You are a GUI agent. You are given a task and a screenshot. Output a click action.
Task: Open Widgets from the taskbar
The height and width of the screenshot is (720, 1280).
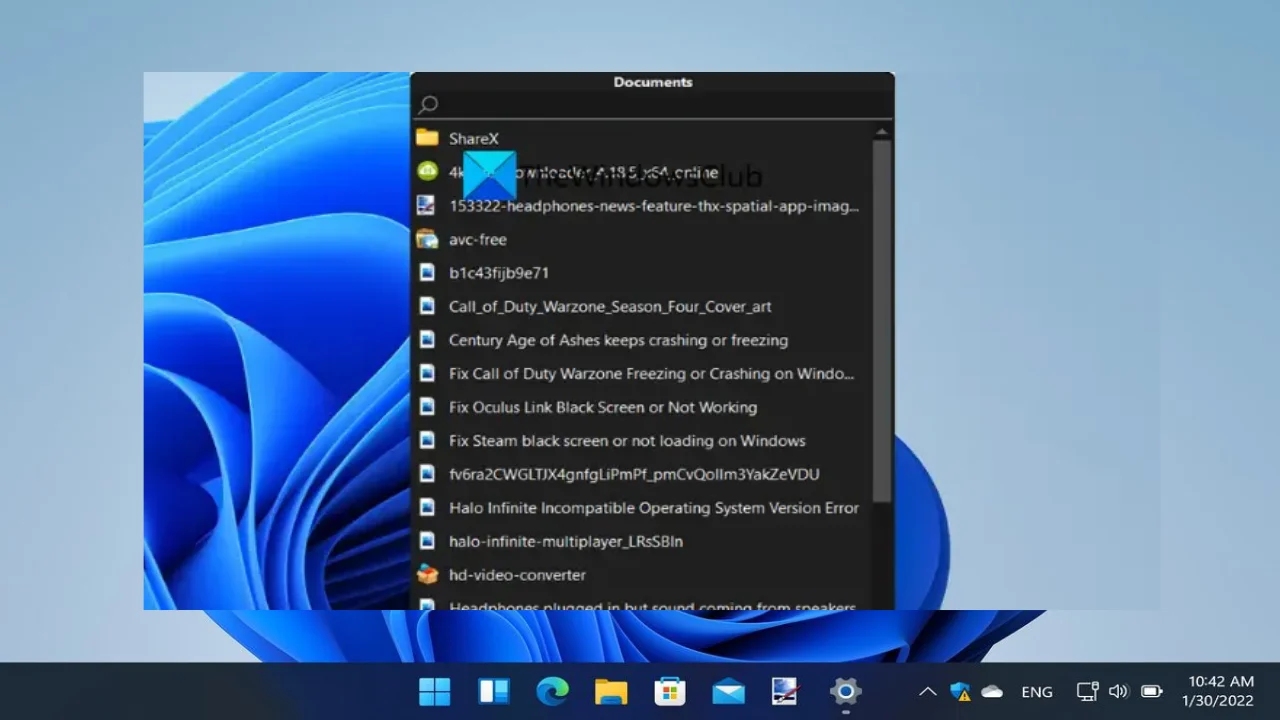494,691
